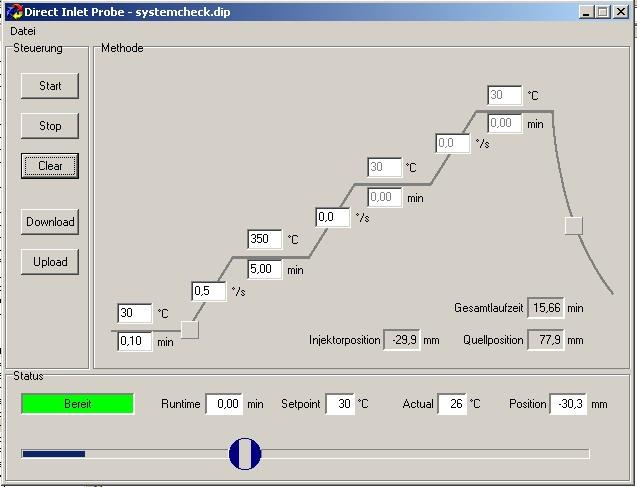Click the Setpoint temperature field
This screenshot has width=637, height=487.
339,404
